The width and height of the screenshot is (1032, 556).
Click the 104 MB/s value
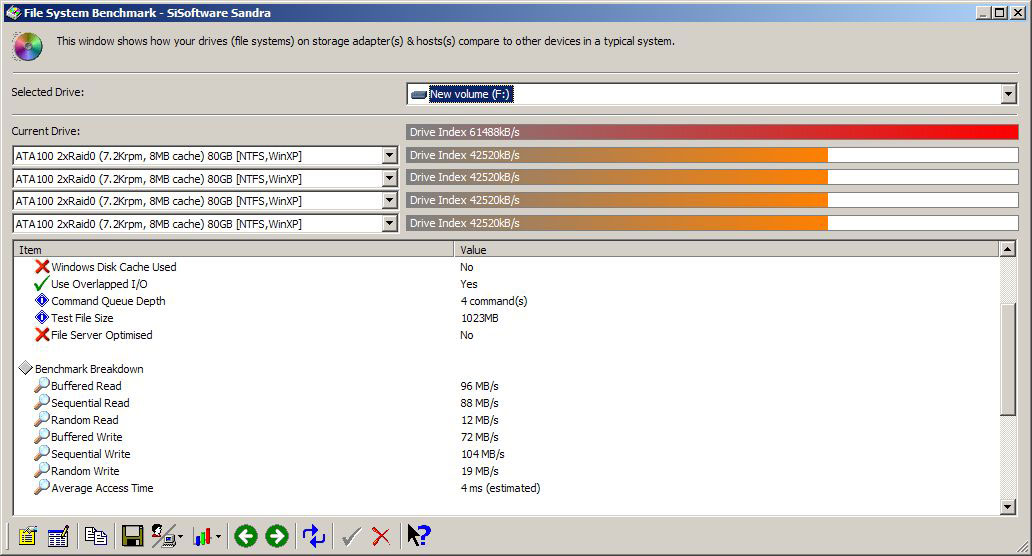(x=482, y=454)
